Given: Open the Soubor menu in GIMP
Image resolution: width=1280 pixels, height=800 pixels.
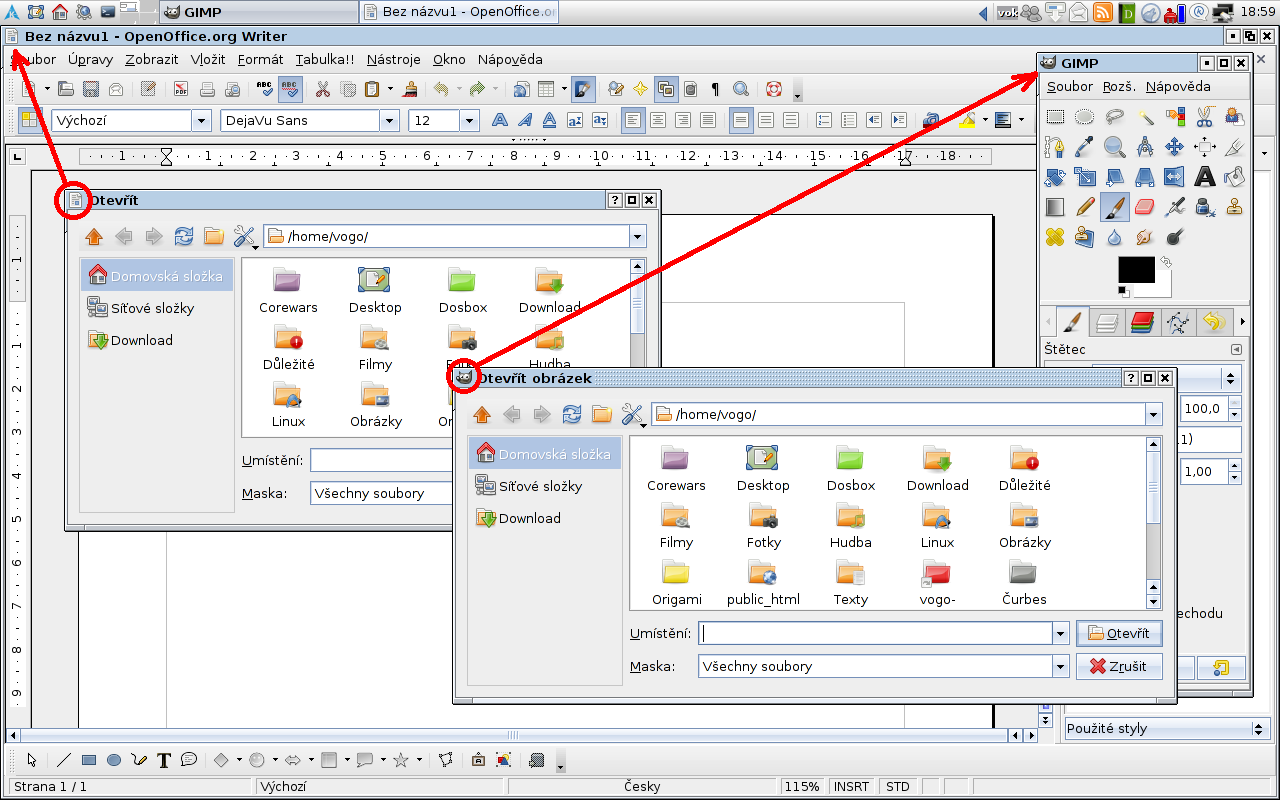Looking at the screenshot, I should pyautogui.click(x=1070, y=87).
